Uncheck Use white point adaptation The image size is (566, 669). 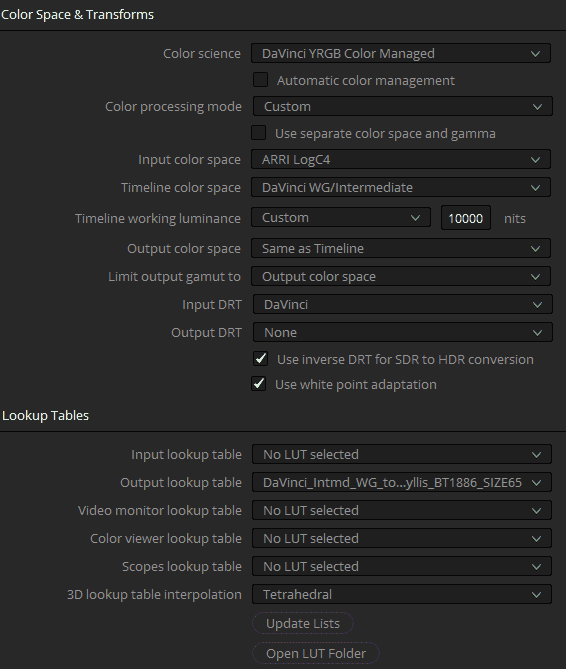258,384
